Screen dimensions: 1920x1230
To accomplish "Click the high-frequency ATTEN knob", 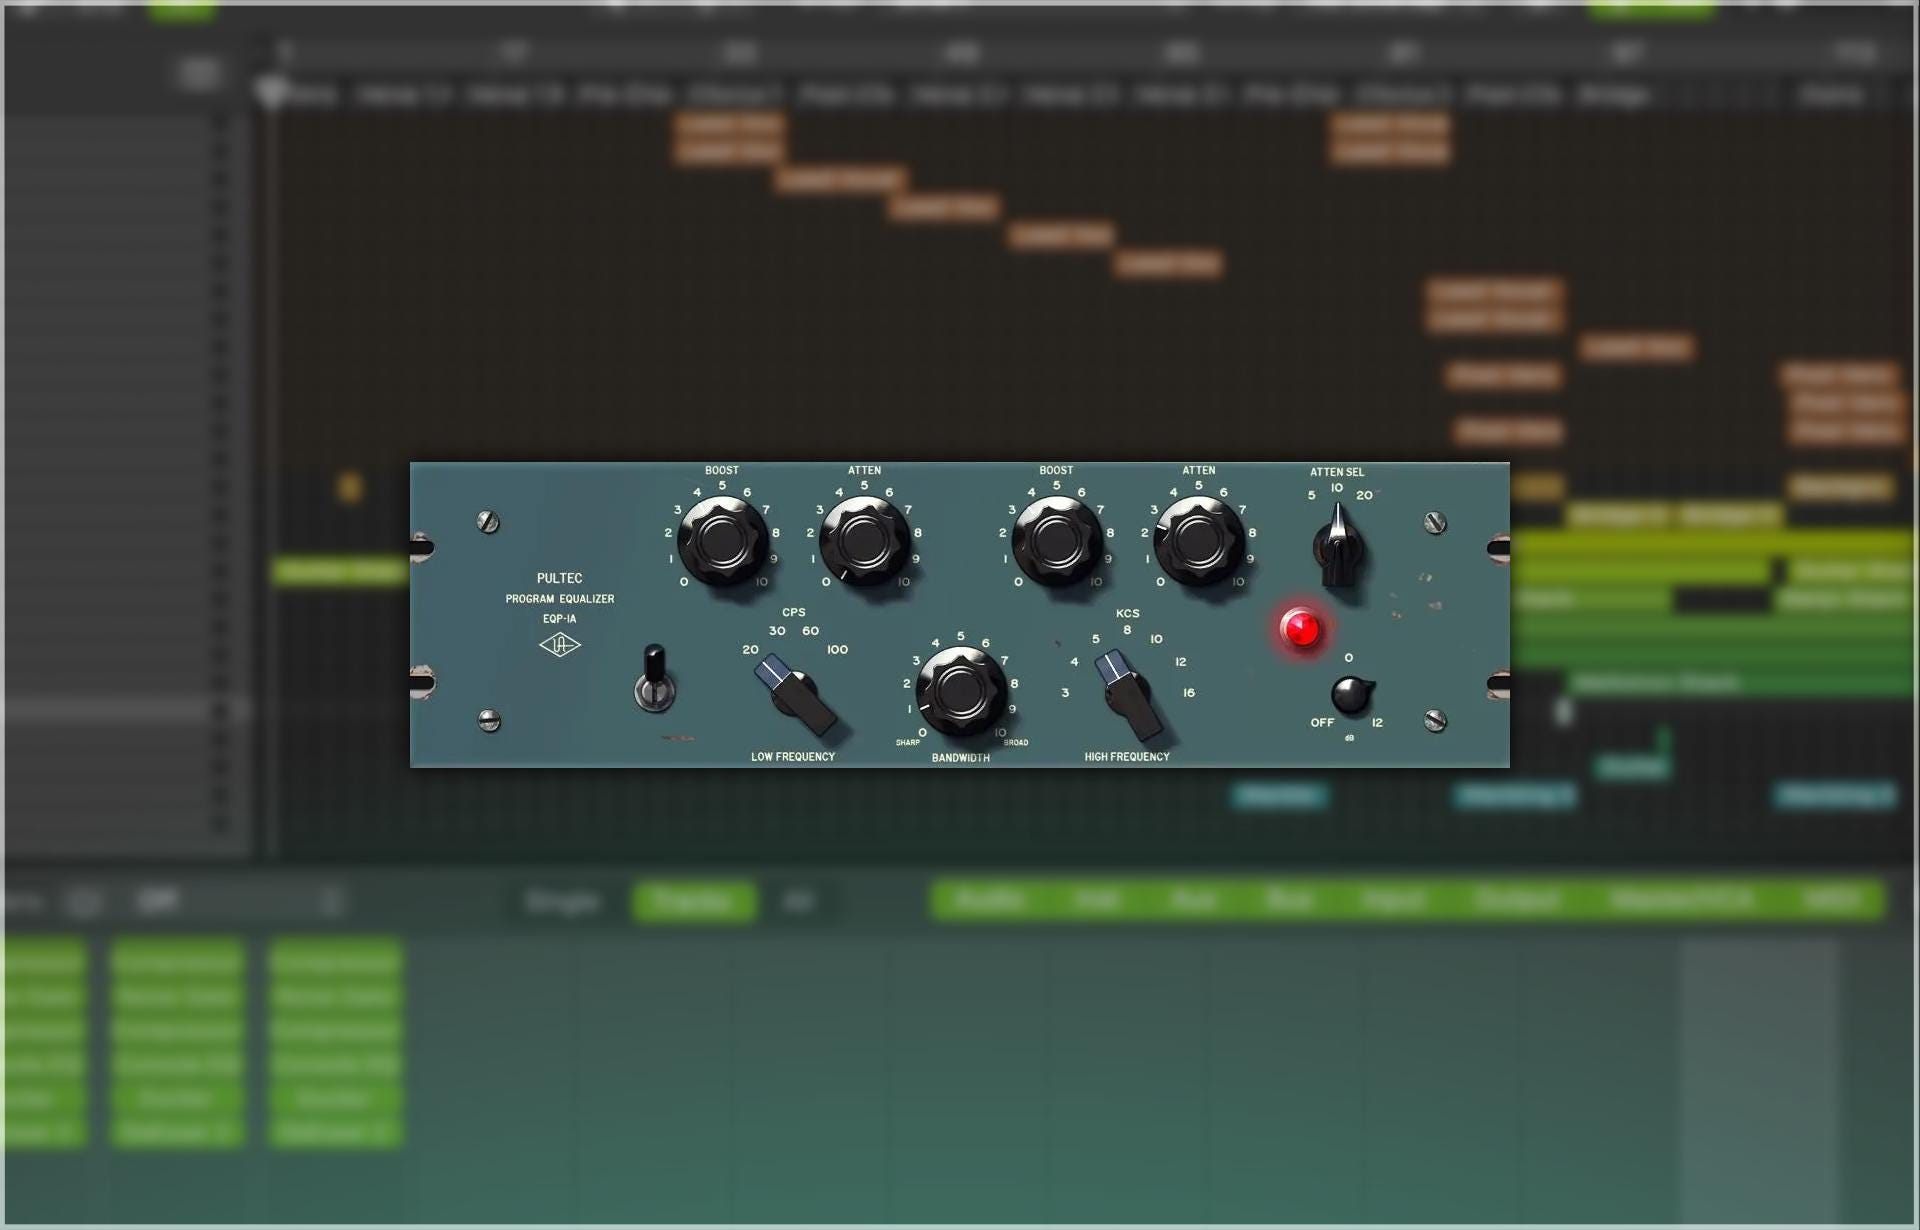I will click(1198, 541).
